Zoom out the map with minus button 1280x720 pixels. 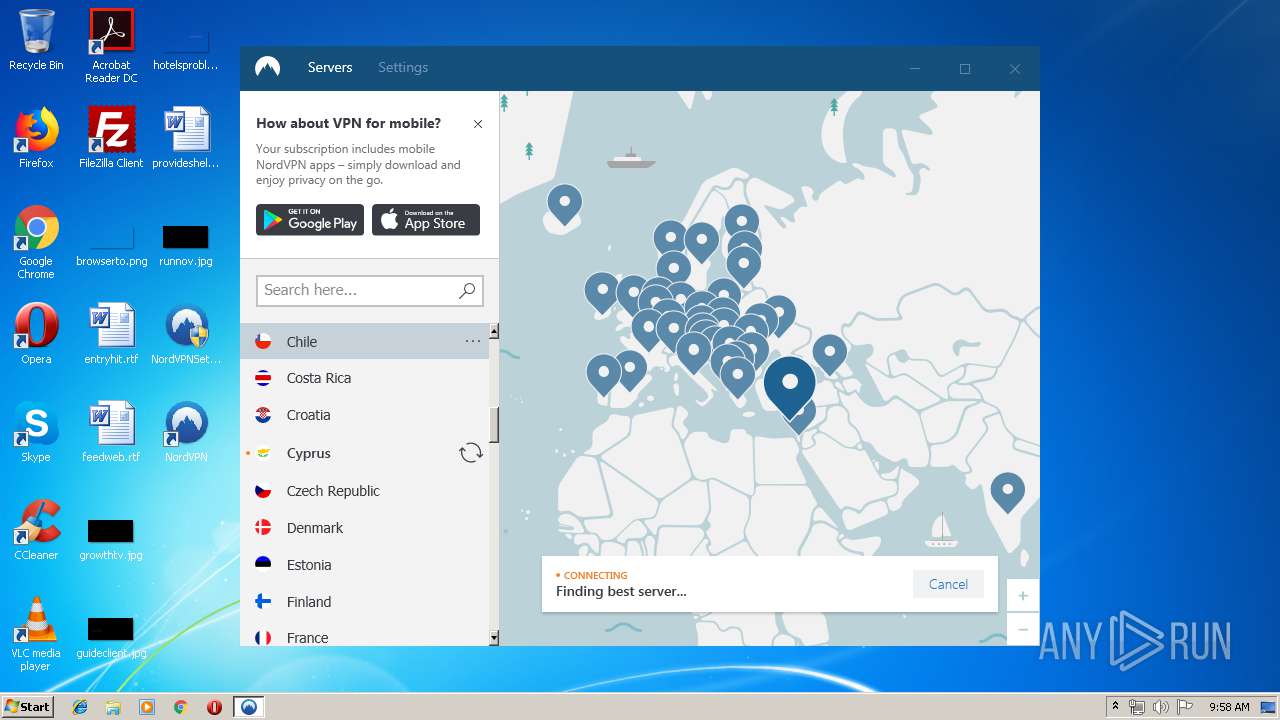coord(1023,629)
